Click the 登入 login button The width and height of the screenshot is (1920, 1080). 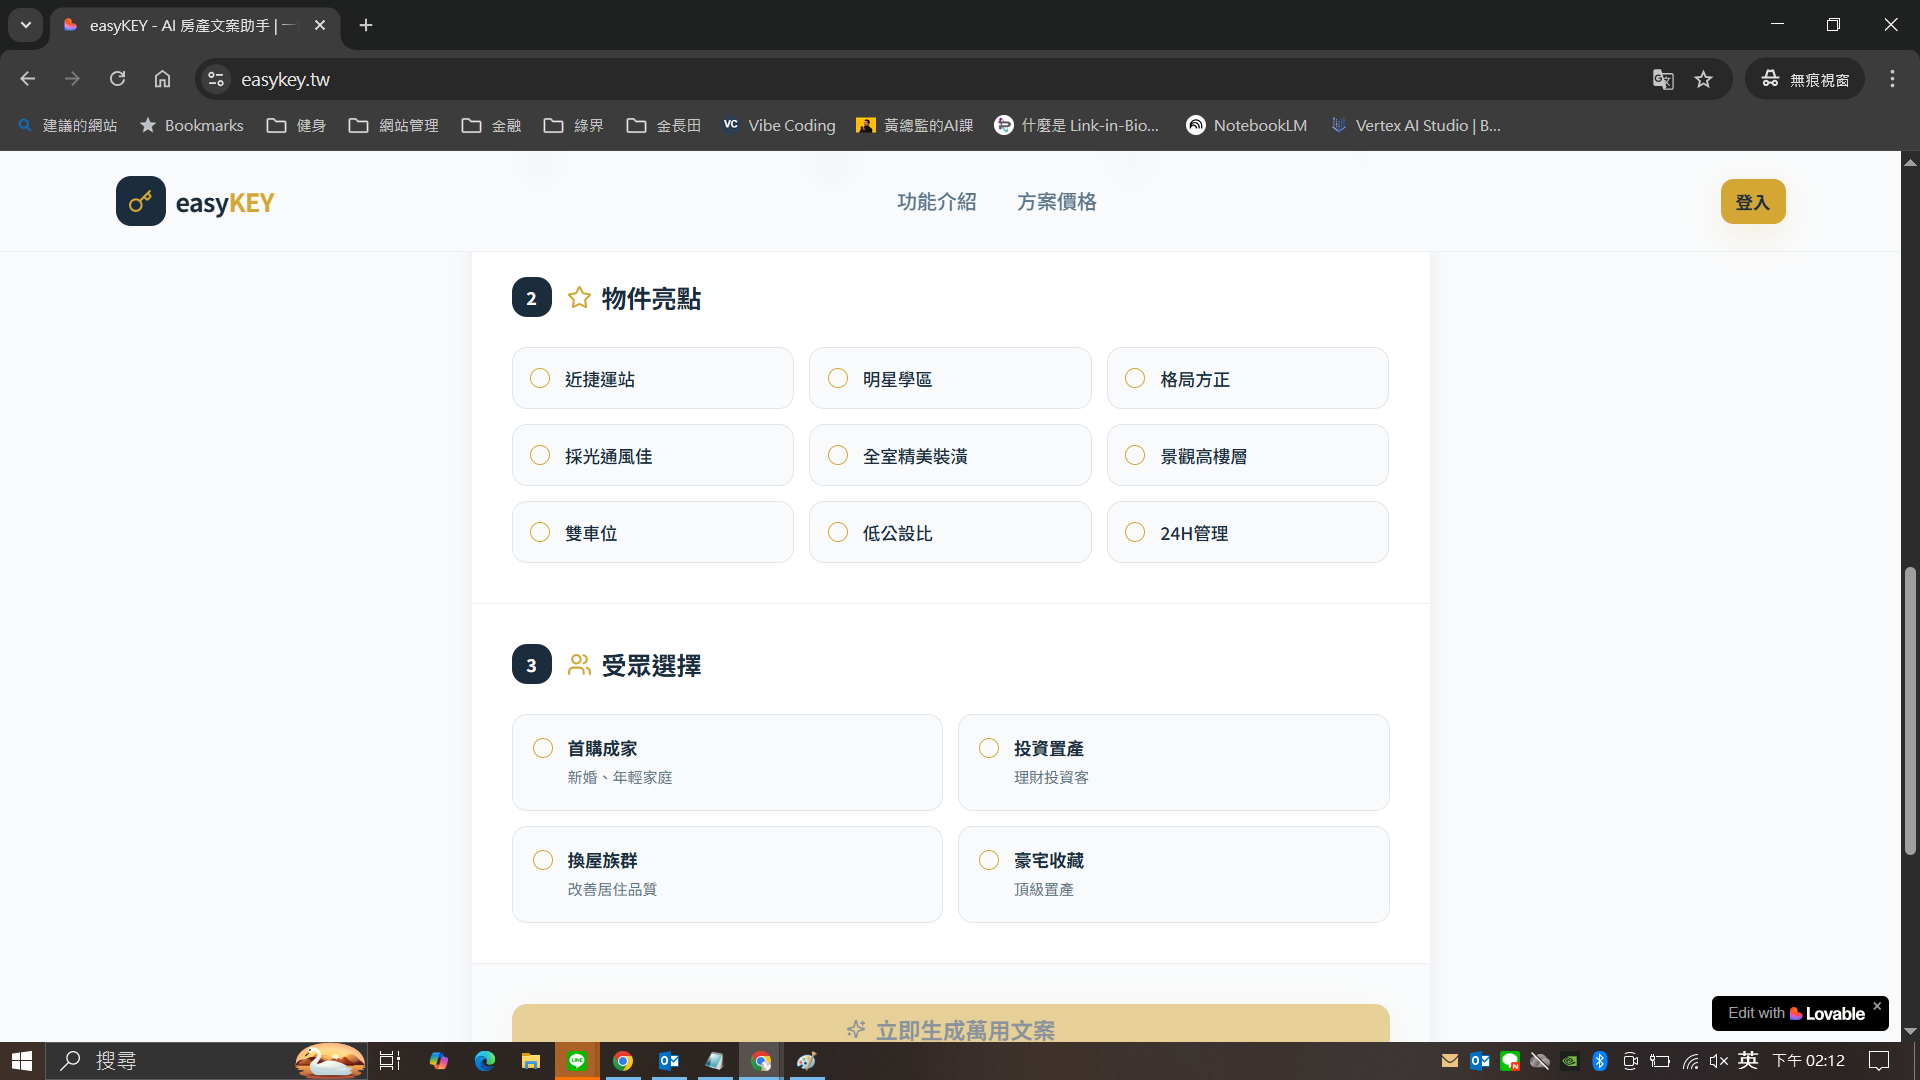tap(1752, 202)
